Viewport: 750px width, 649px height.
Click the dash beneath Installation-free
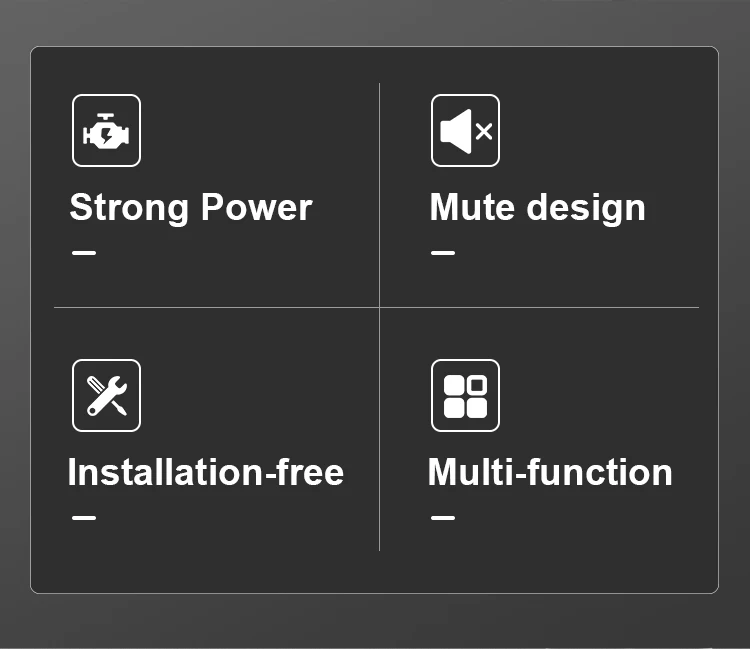(x=84, y=517)
